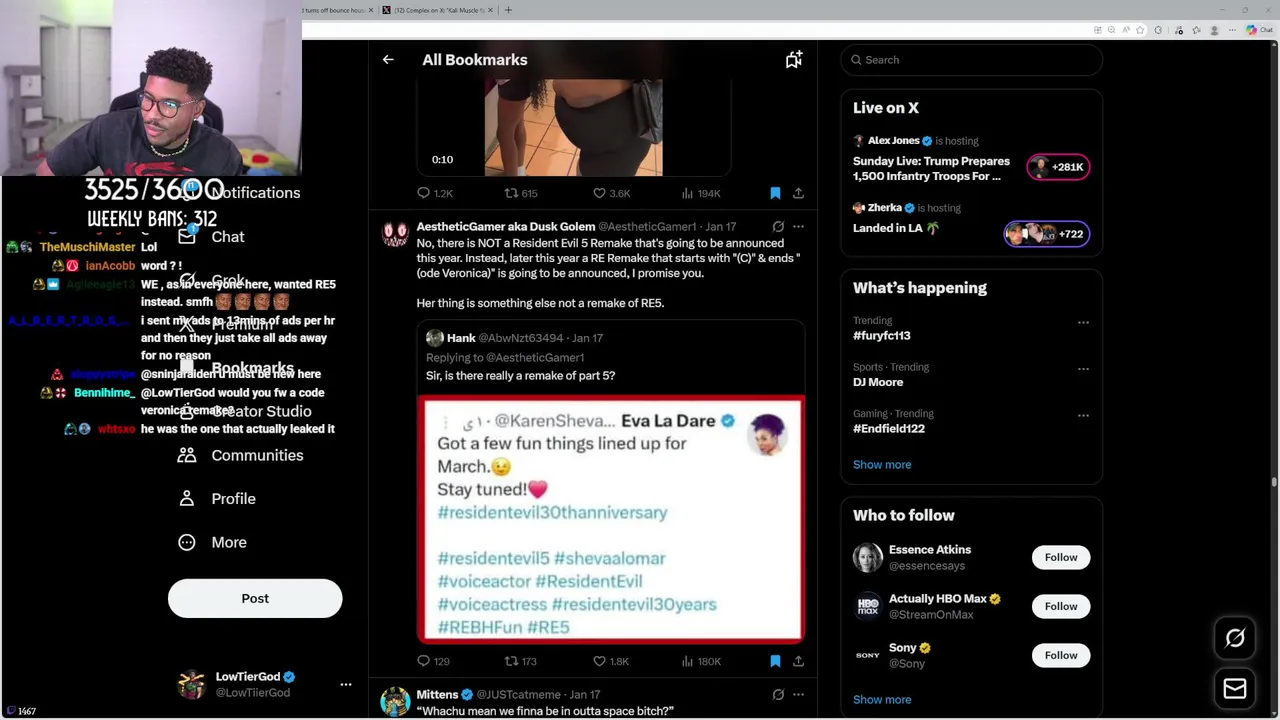Remove bookmark on AestheticGamer post
The height and width of the screenshot is (720, 1280).
coord(775,661)
